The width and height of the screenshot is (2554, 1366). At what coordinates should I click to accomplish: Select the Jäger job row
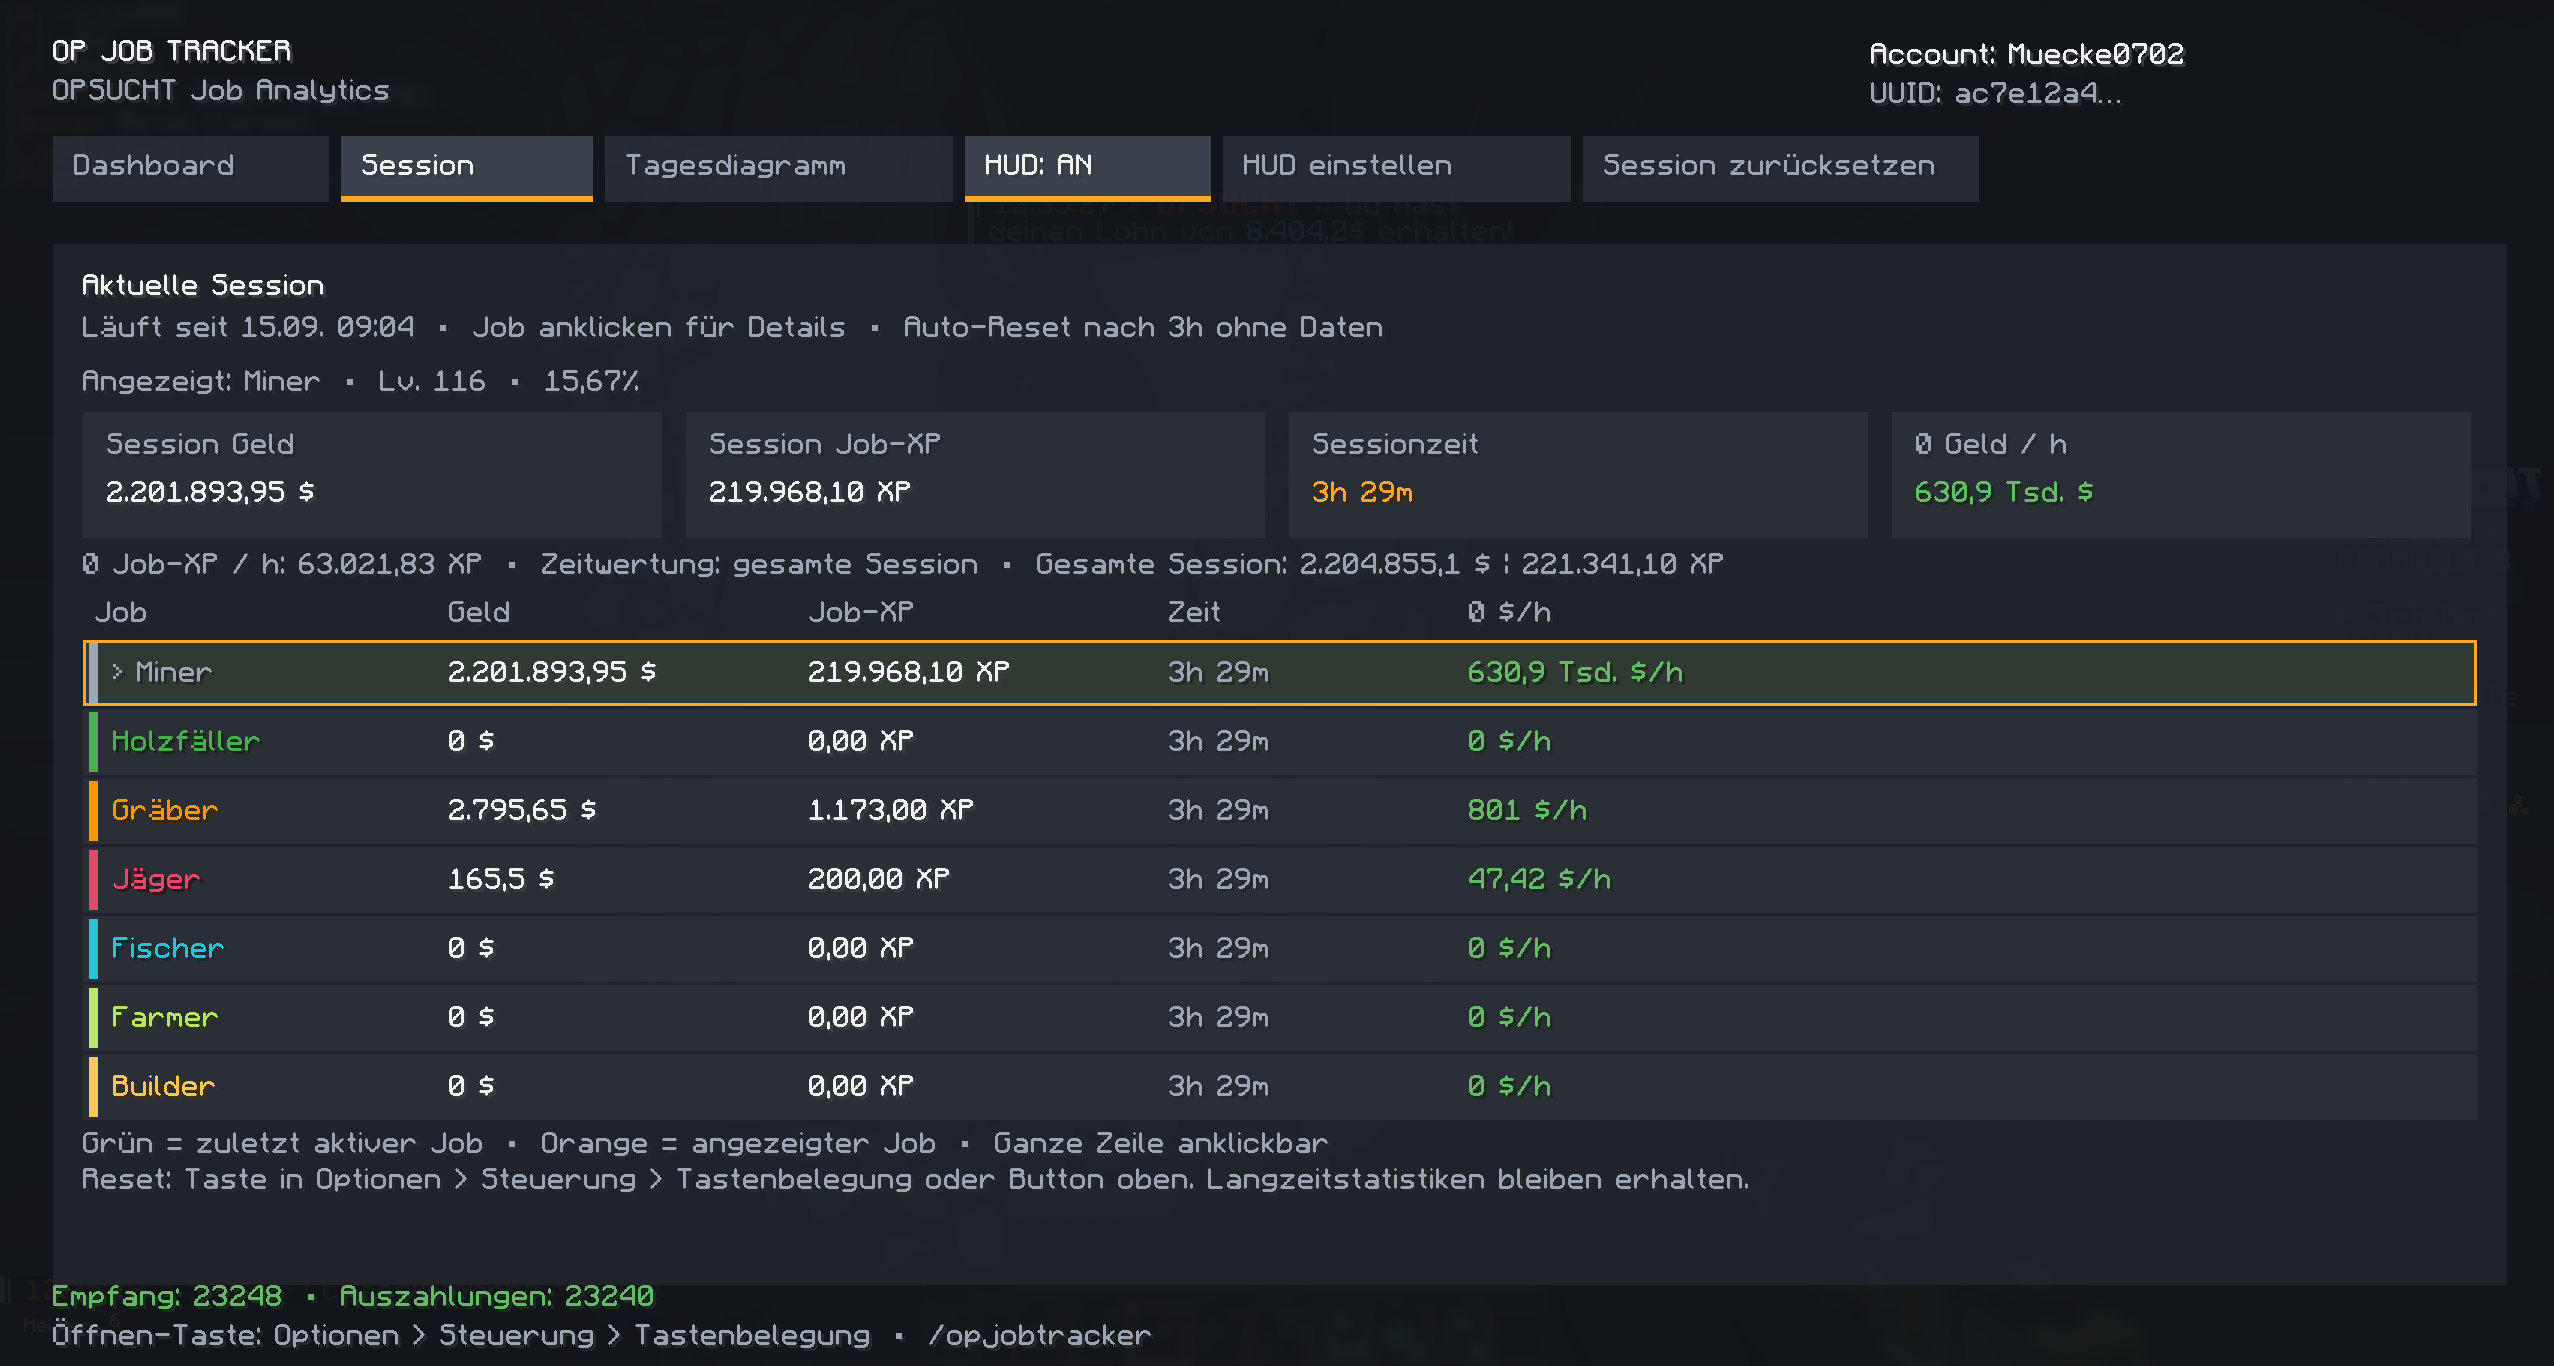point(1280,880)
